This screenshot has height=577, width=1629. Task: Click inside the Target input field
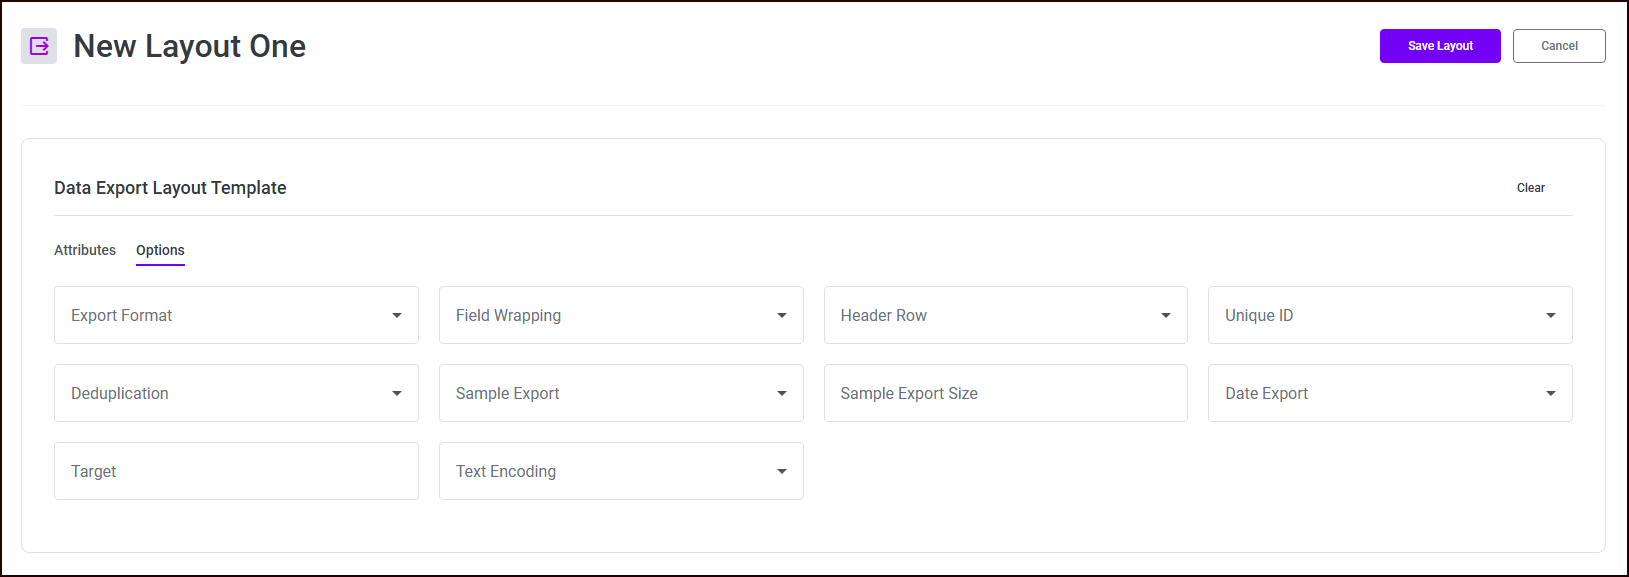click(236, 471)
